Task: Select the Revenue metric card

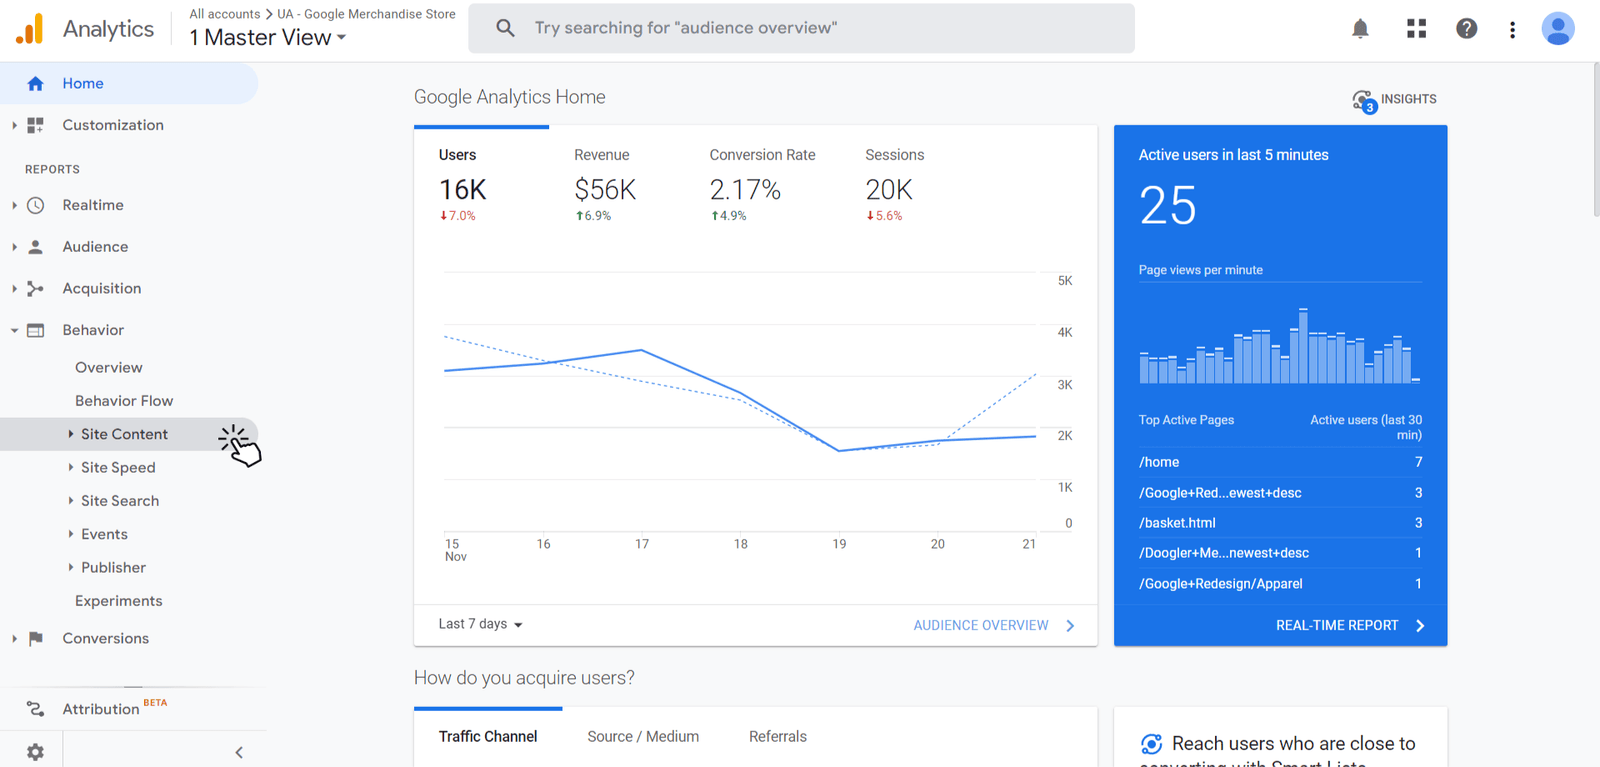Action: [x=605, y=185]
